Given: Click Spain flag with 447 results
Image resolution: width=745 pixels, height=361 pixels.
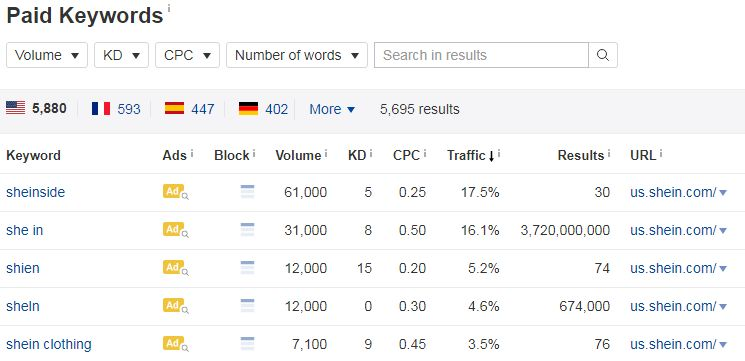Looking at the screenshot, I should (174, 108).
